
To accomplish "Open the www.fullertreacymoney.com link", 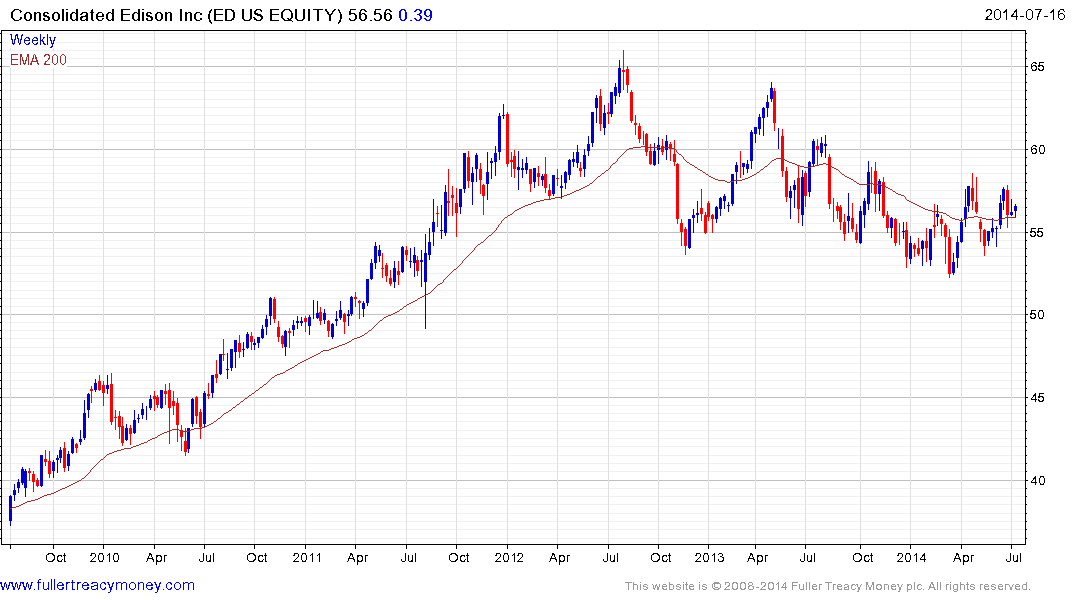I will (x=97, y=585).
